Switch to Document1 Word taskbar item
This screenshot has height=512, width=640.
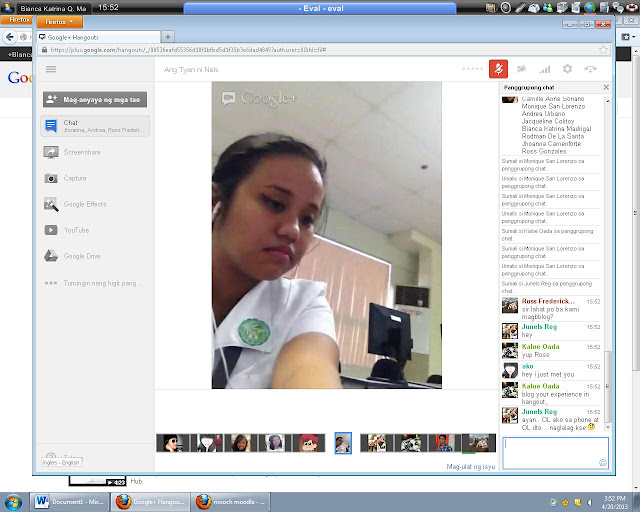coord(69,502)
